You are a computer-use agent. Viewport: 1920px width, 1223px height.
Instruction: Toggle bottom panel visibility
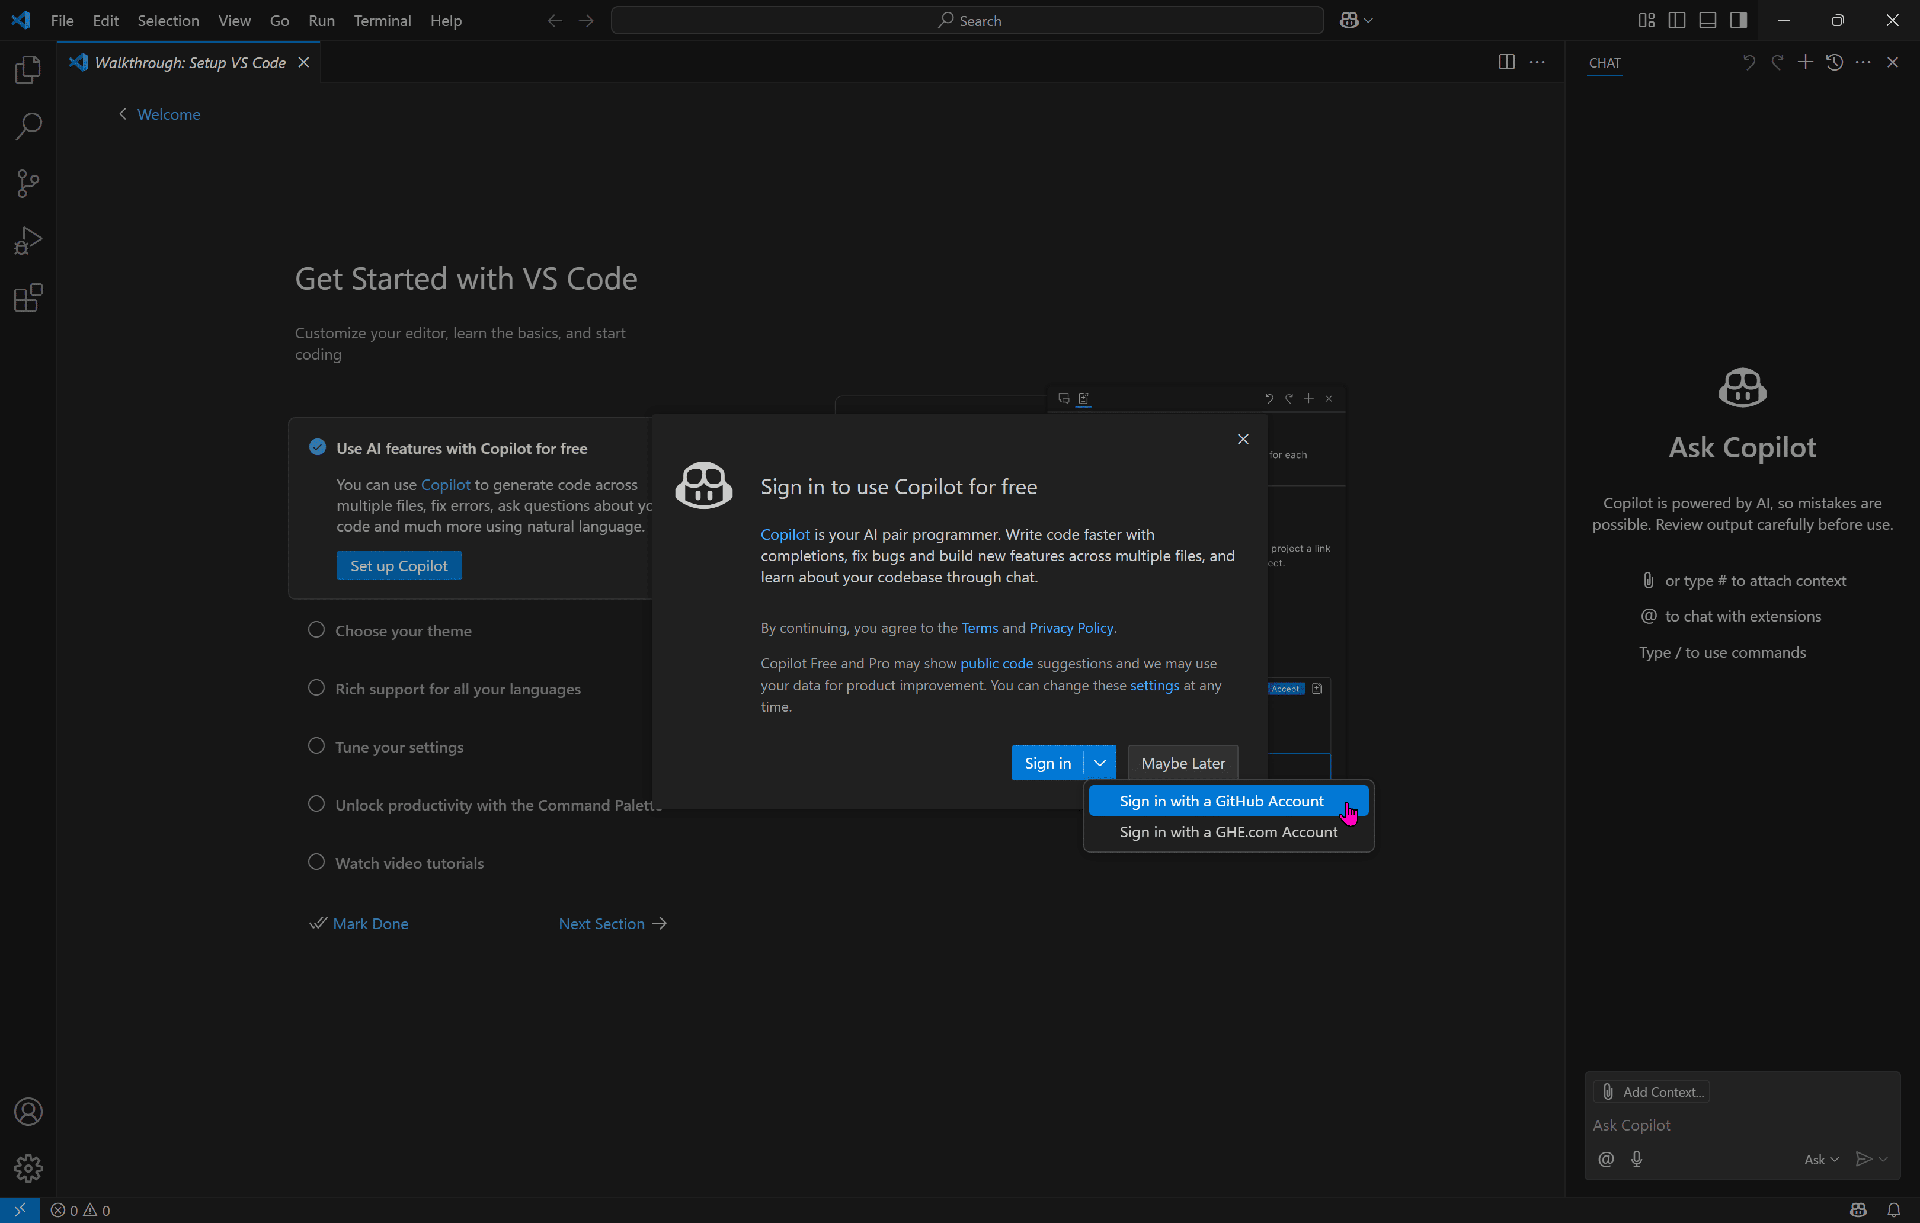coord(1708,20)
